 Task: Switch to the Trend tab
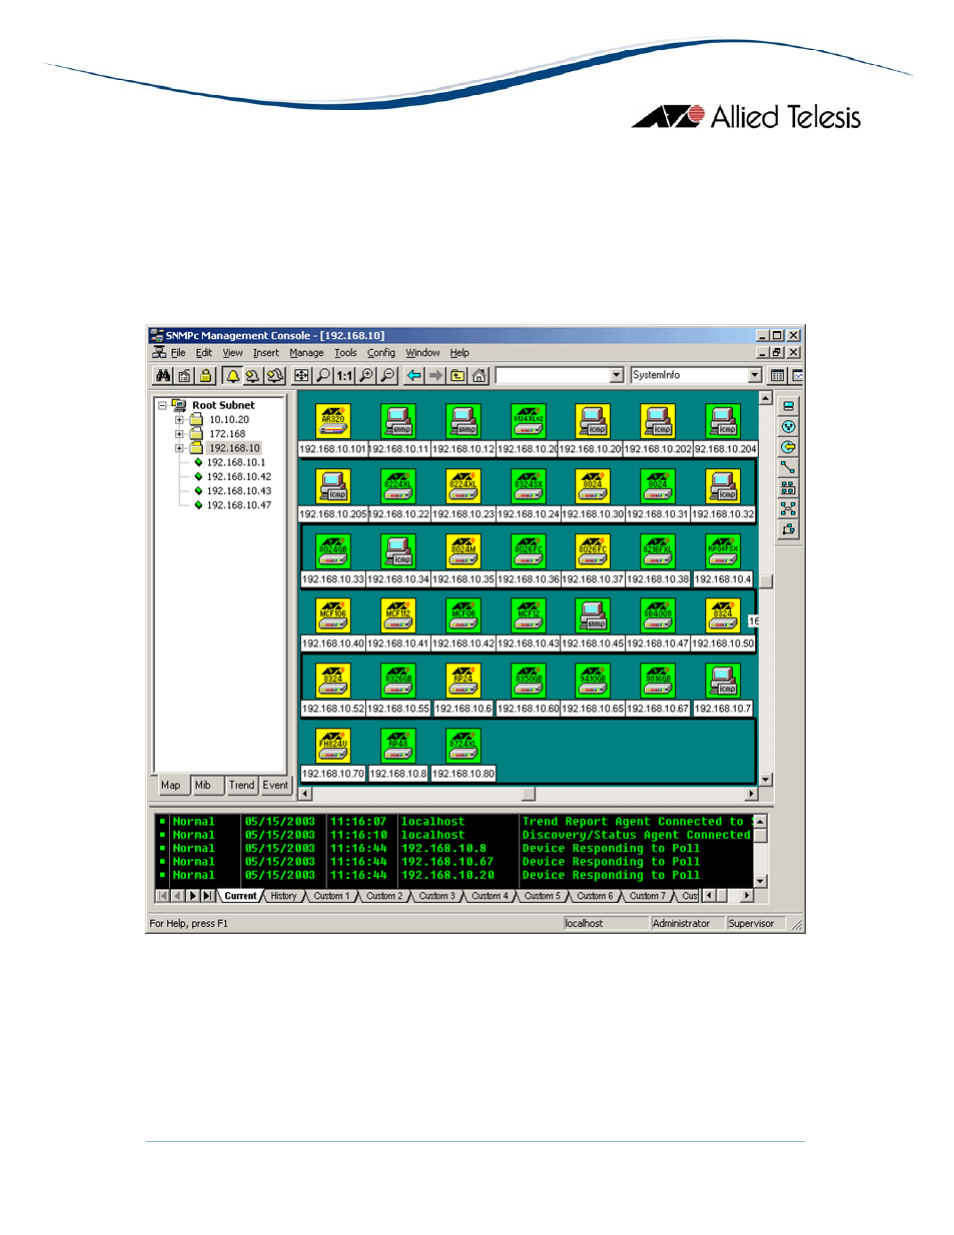pos(242,785)
